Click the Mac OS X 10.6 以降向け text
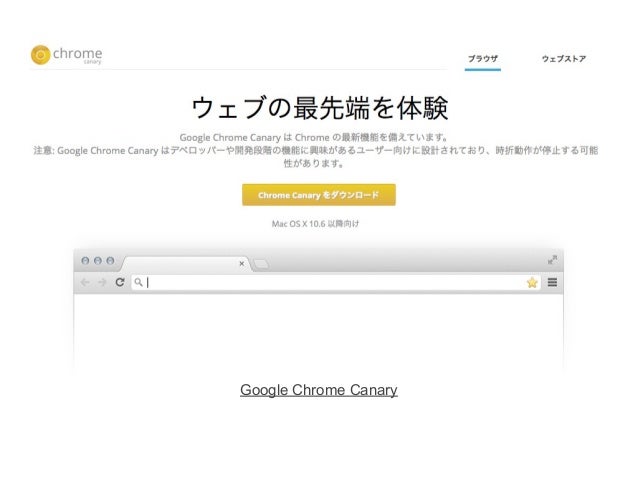 click(x=315, y=223)
